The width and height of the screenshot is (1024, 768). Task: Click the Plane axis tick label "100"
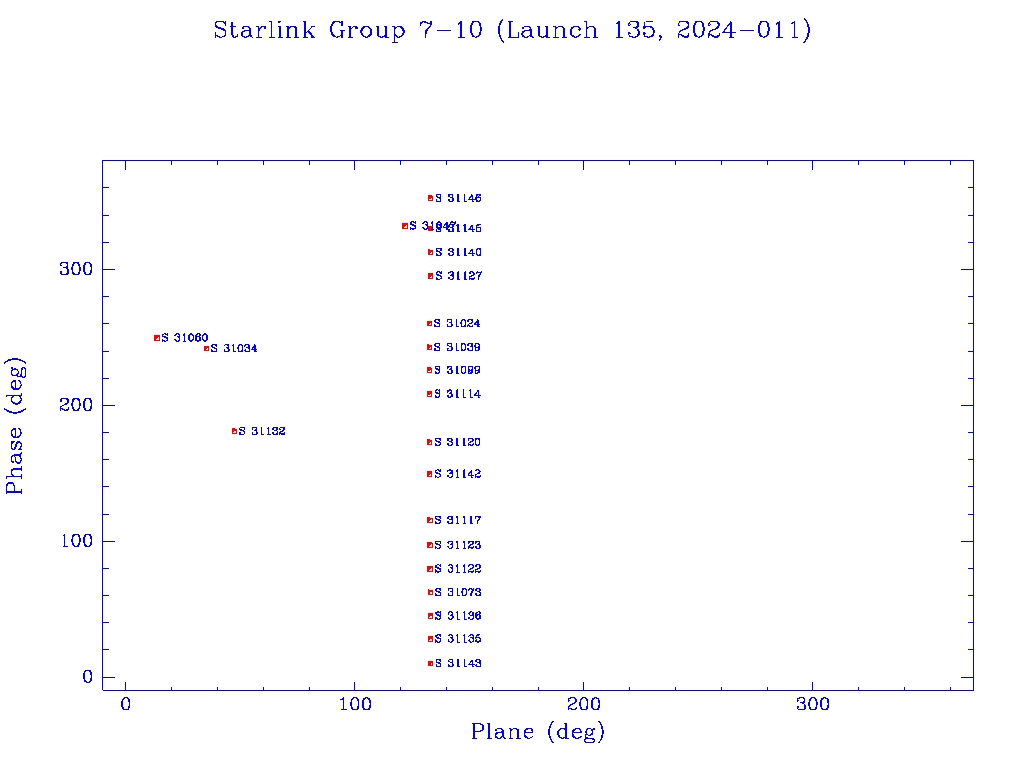(355, 705)
